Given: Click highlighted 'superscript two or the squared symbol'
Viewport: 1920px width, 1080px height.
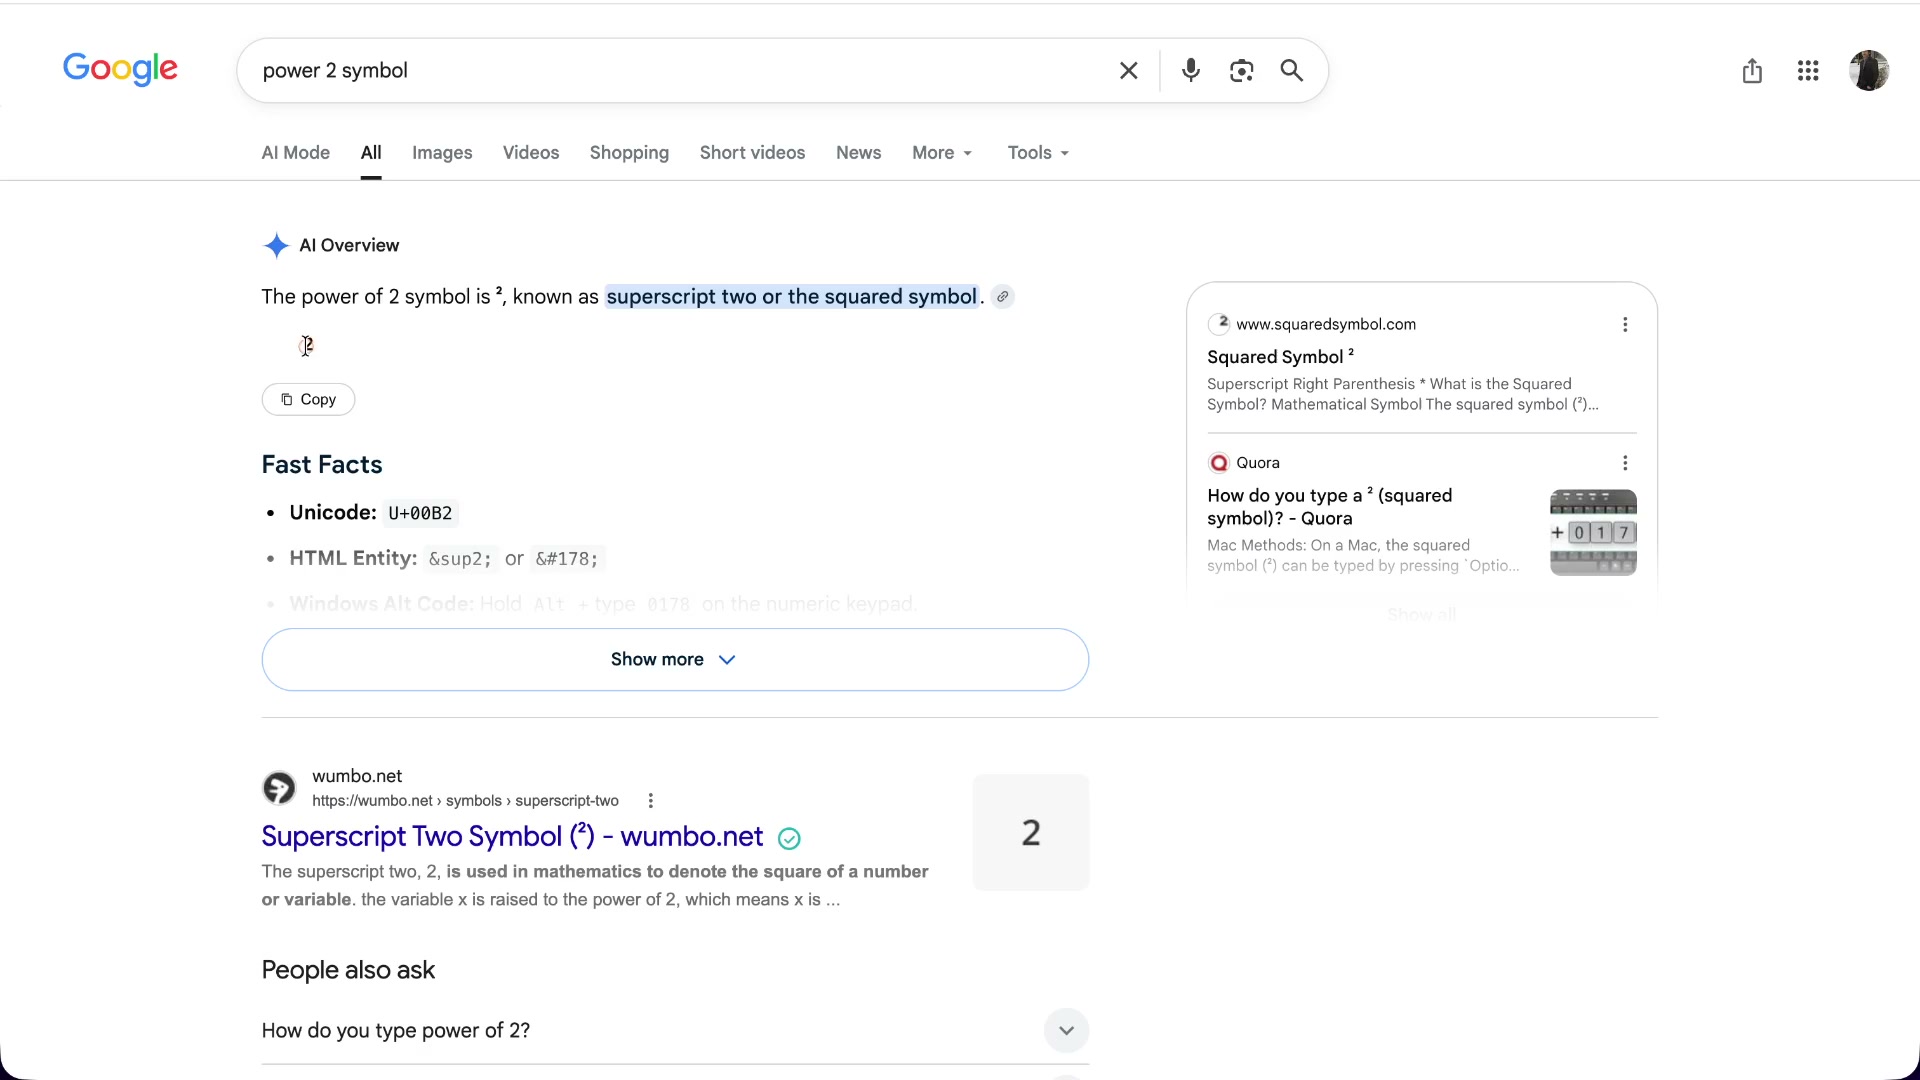Looking at the screenshot, I should [791, 297].
